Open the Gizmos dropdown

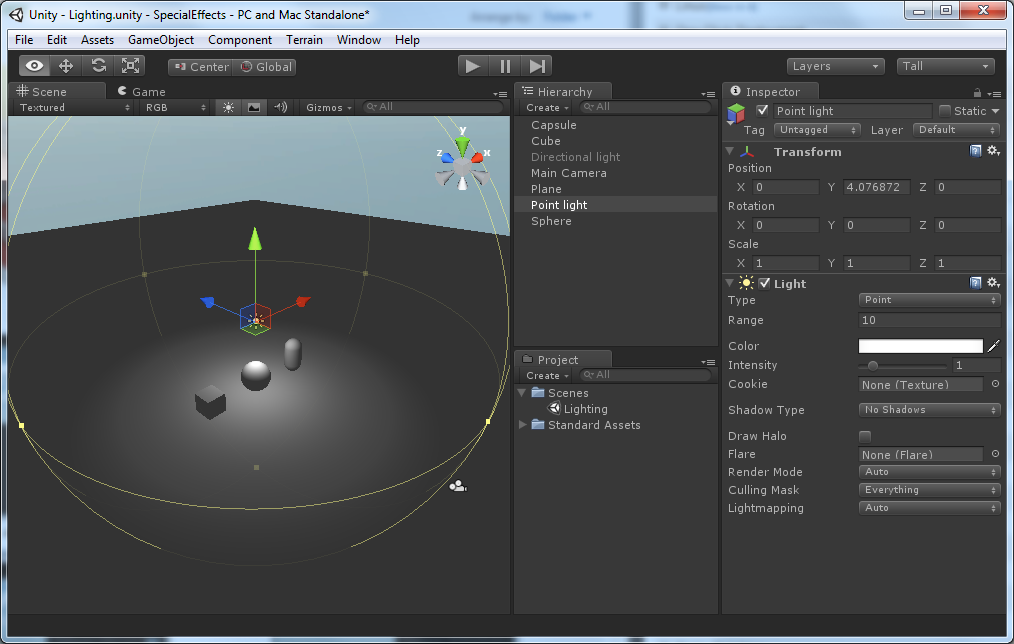[x=329, y=107]
